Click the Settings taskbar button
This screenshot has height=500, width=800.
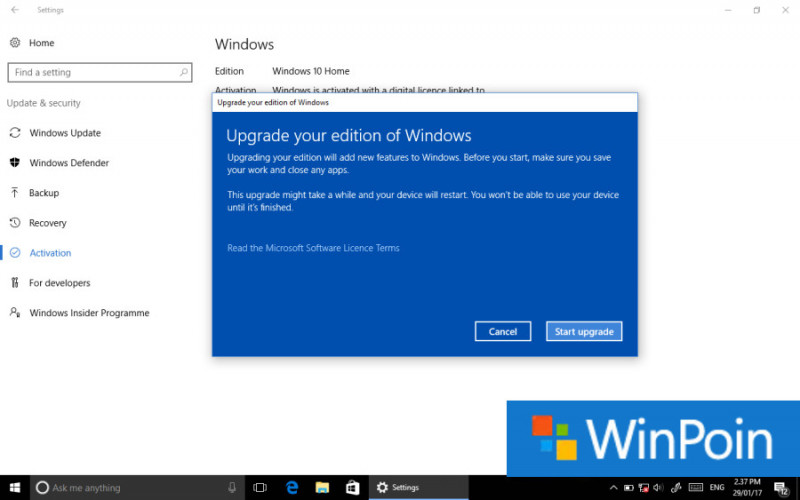pyautogui.click(x=418, y=487)
